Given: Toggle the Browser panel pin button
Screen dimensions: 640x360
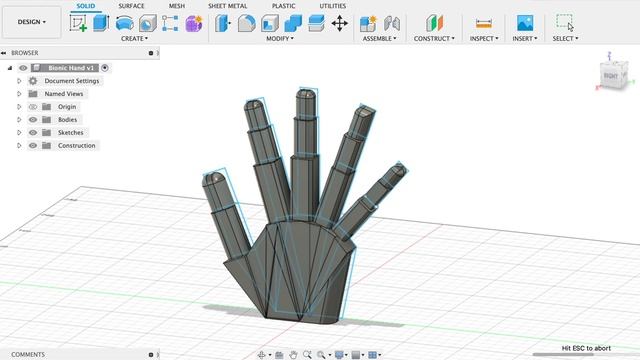Looking at the screenshot, I should tap(151, 53).
